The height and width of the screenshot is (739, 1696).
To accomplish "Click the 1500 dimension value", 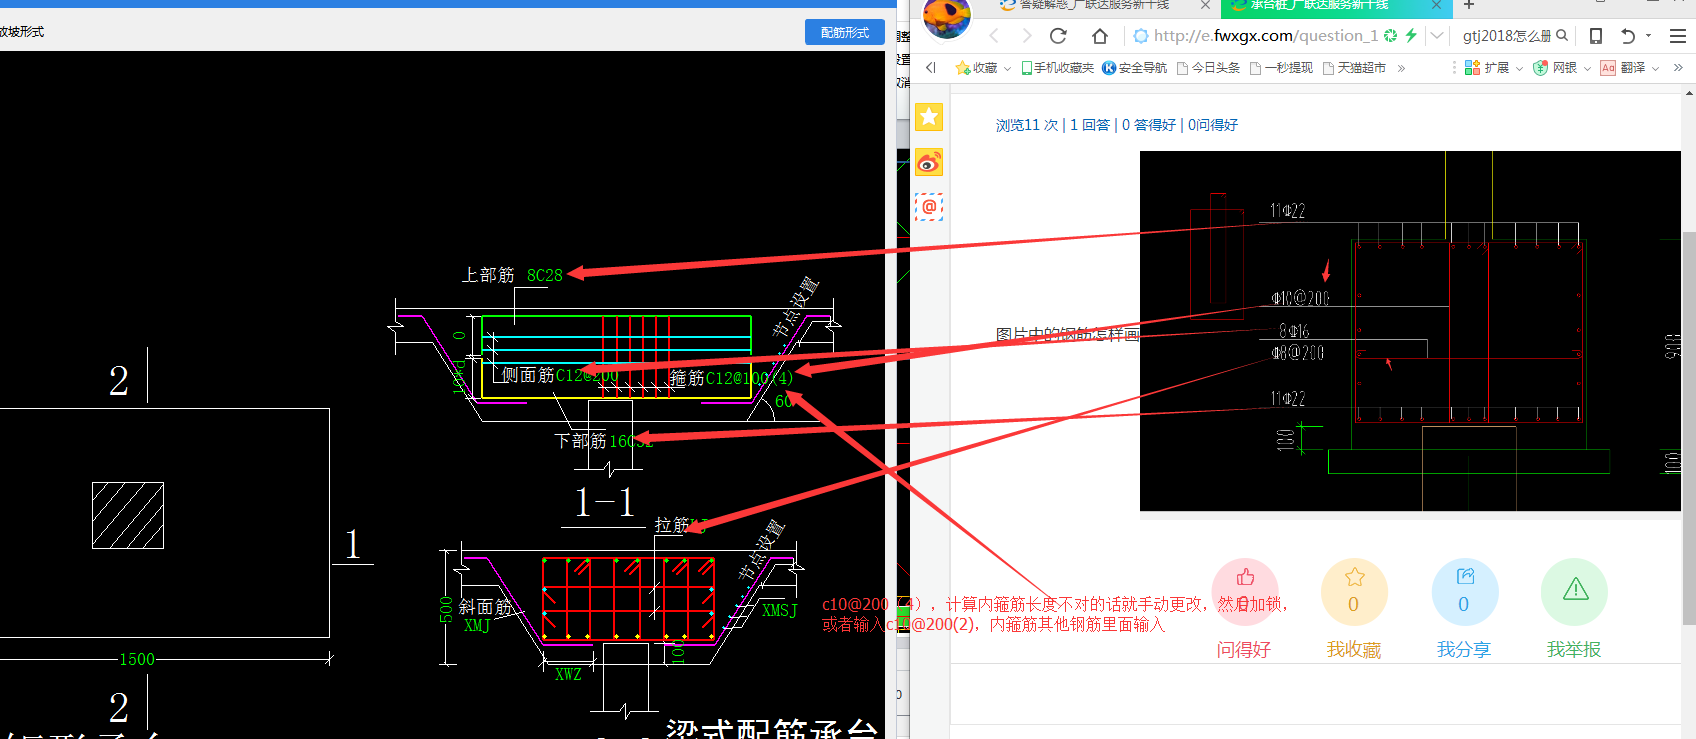I will 137,659.
